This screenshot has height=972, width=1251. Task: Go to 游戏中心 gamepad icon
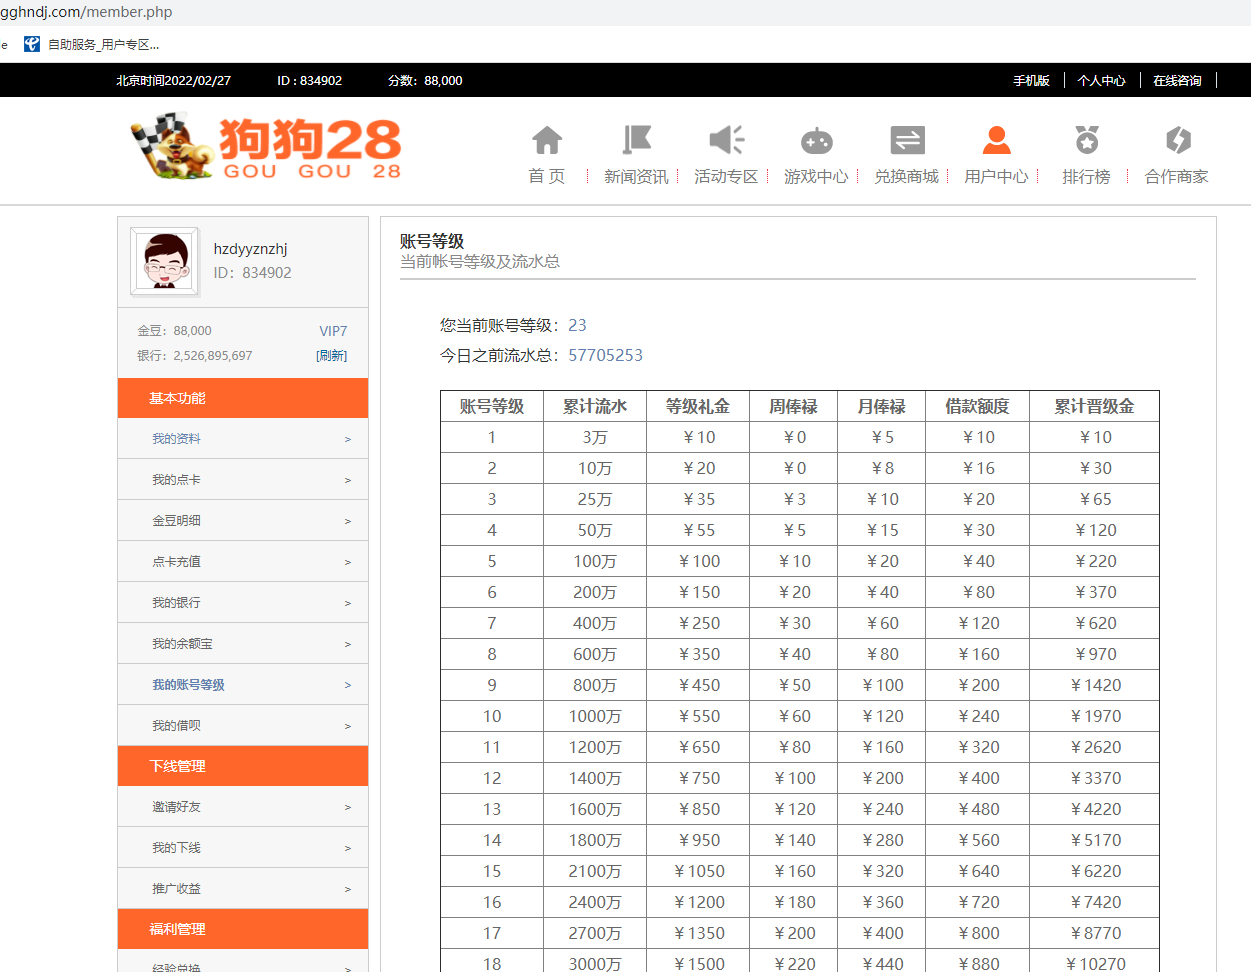816,140
